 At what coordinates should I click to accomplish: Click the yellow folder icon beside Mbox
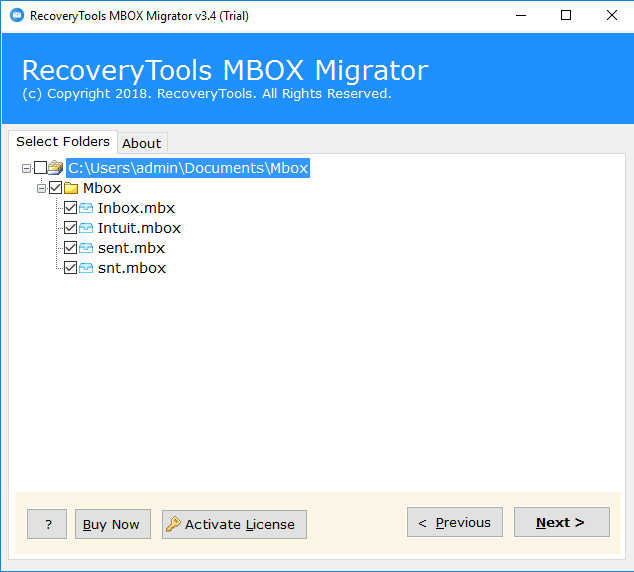(71, 188)
